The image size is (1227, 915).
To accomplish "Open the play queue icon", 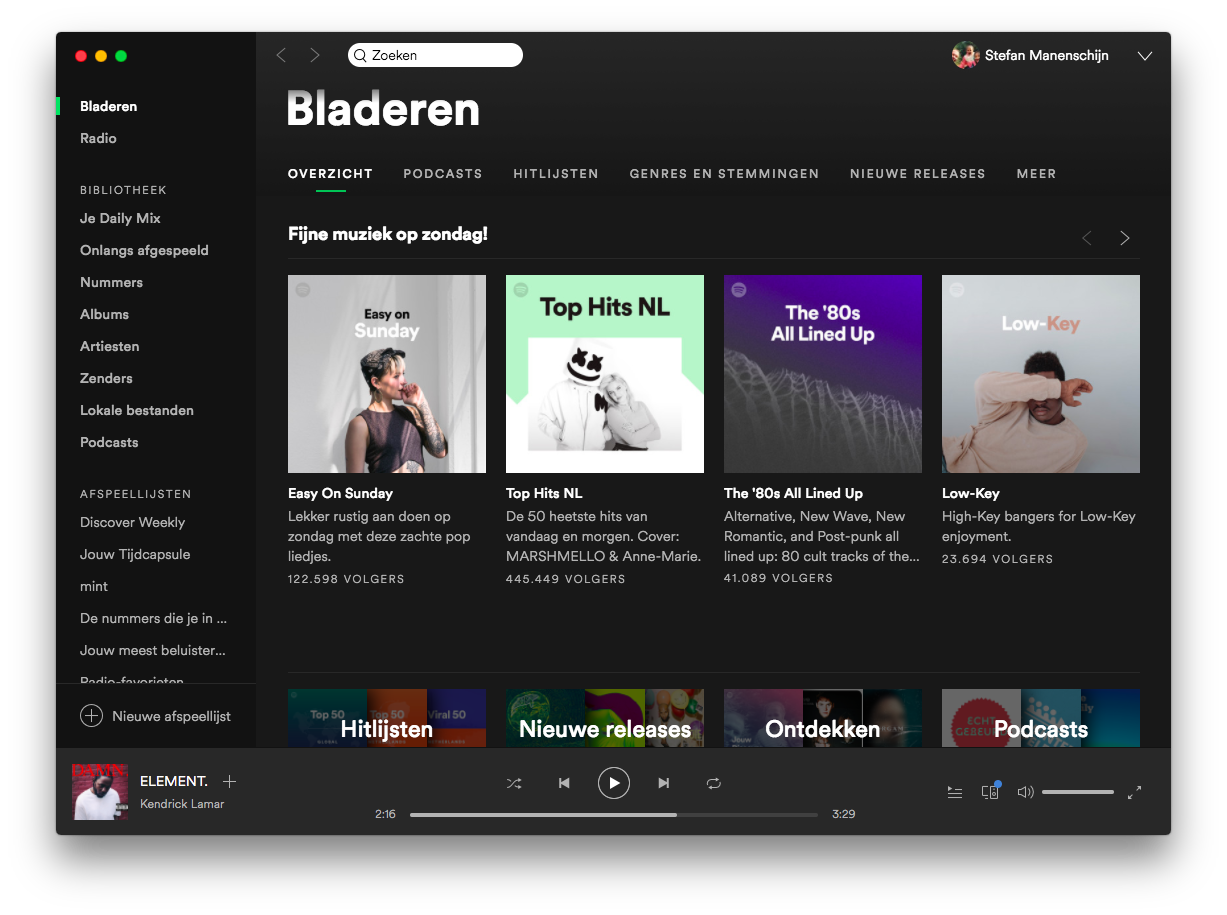I will 955,792.
